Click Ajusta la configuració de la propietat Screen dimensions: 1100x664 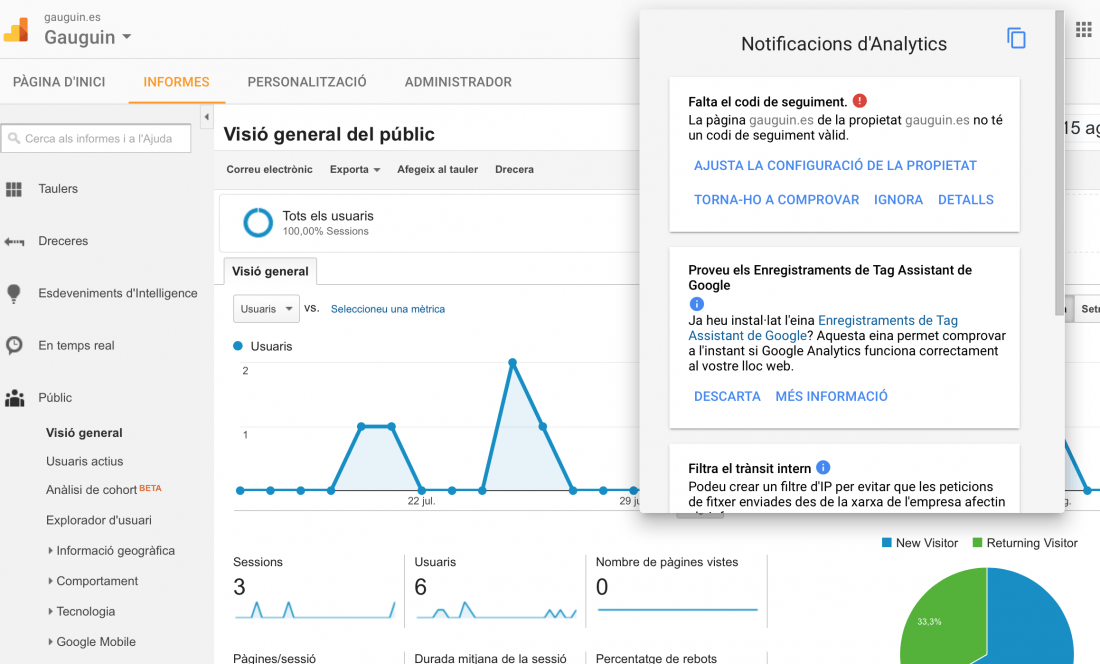[x=835, y=165]
